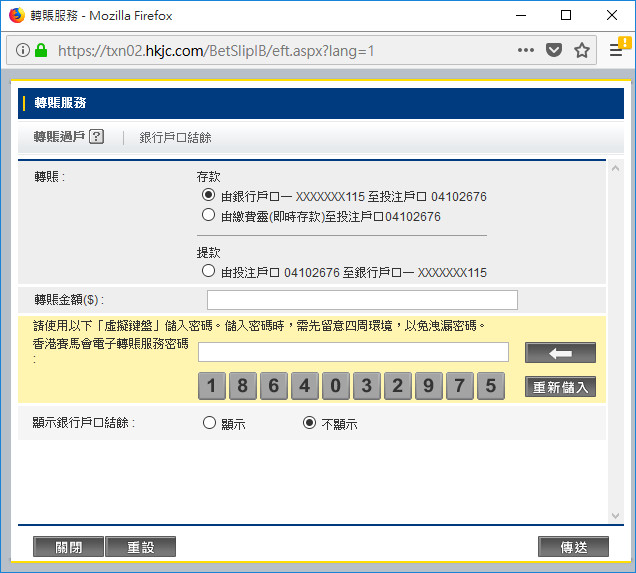Switch to the 轉賬過戶 tab
The width and height of the screenshot is (636, 573).
59,137
